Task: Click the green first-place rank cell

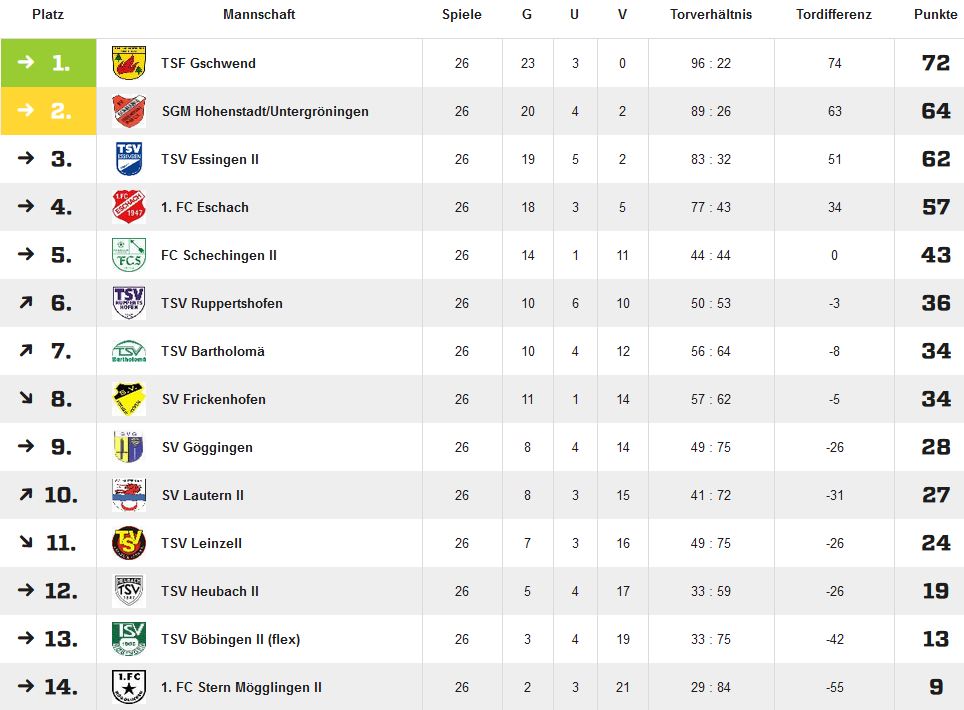Action: pos(49,63)
